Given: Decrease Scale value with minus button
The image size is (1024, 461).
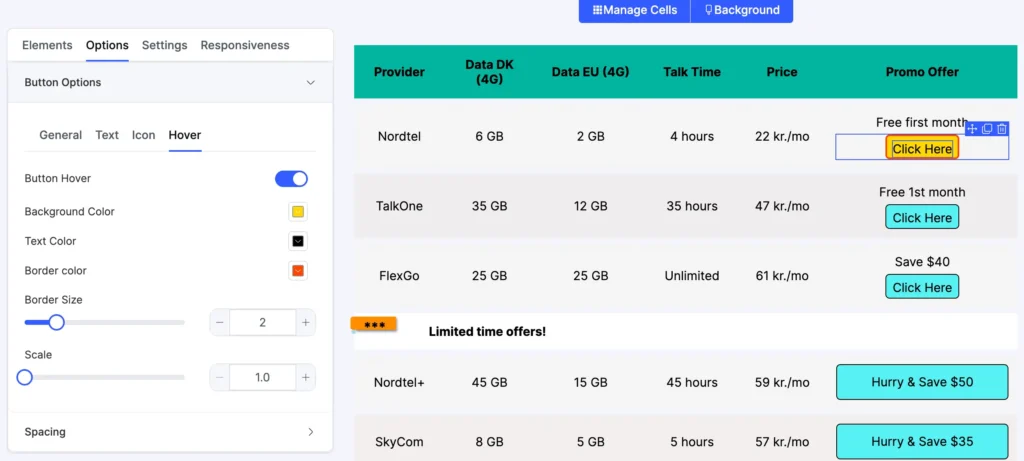Looking at the screenshot, I should tap(219, 377).
